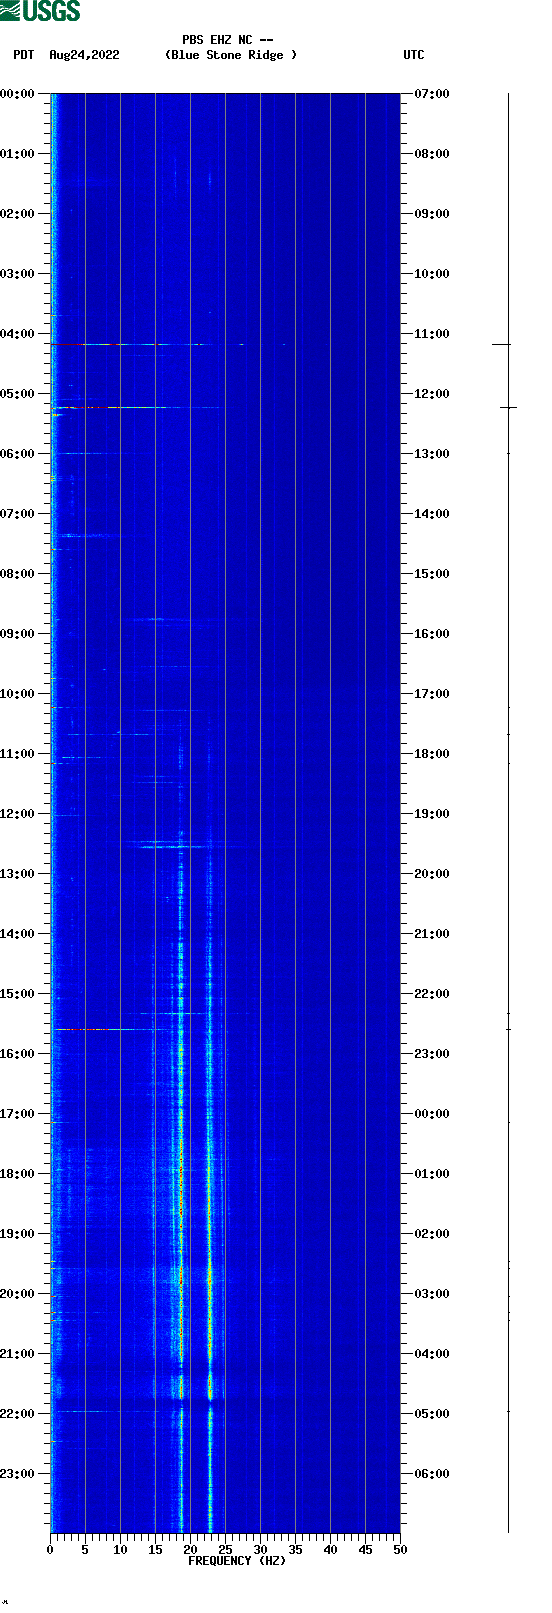Click the PDT '20:00' time label
This screenshot has height=1613, width=552.
17,1294
